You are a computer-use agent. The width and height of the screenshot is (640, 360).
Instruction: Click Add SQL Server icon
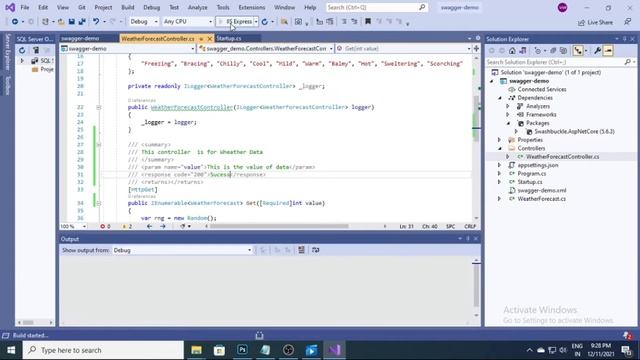pos(36,50)
